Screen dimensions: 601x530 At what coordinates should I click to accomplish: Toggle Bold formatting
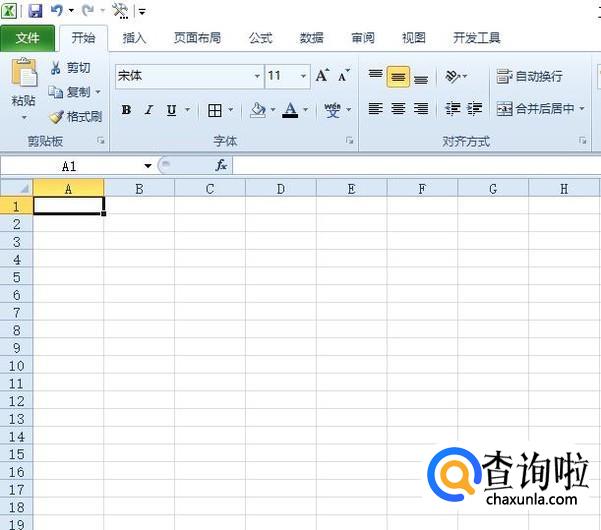click(x=126, y=110)
